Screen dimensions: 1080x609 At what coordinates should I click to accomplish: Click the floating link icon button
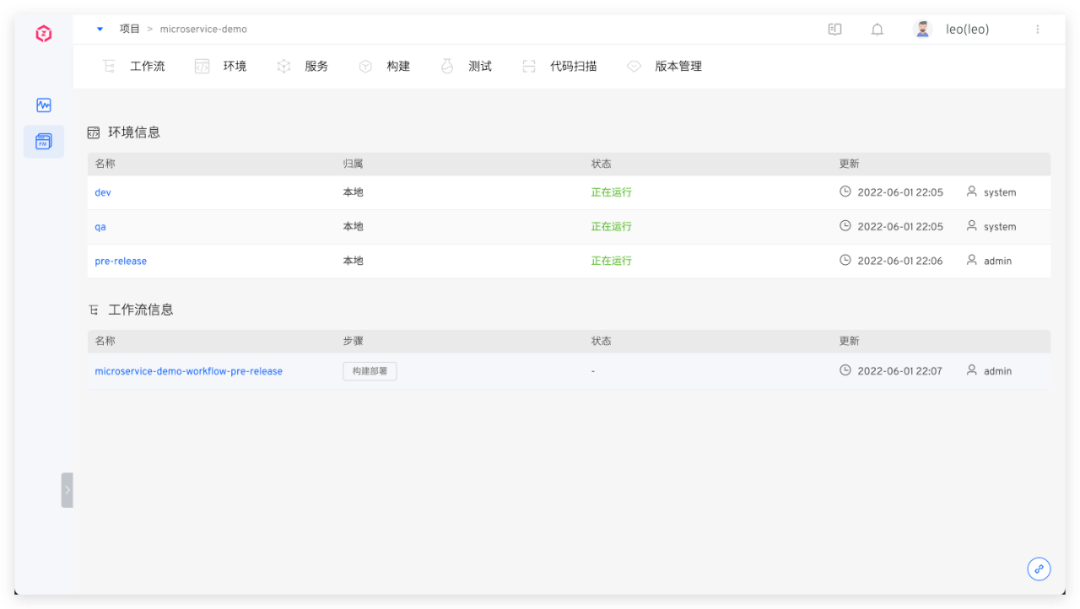tap(1039, 569)
